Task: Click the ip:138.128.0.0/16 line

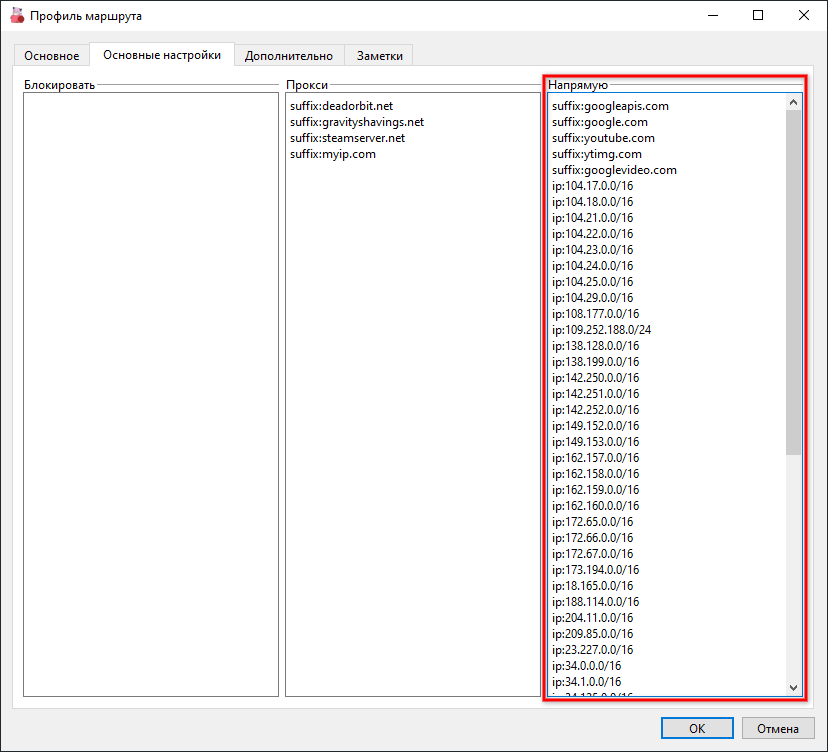Action: pos(596,346)
